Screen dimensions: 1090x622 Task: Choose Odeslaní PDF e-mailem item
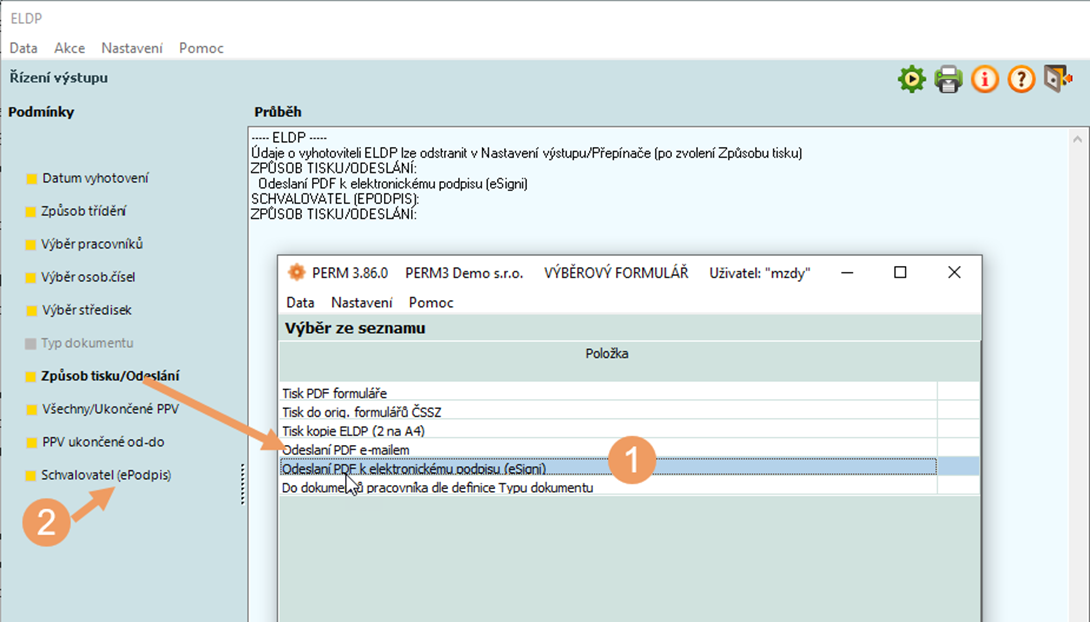click(x=608, y=450)
